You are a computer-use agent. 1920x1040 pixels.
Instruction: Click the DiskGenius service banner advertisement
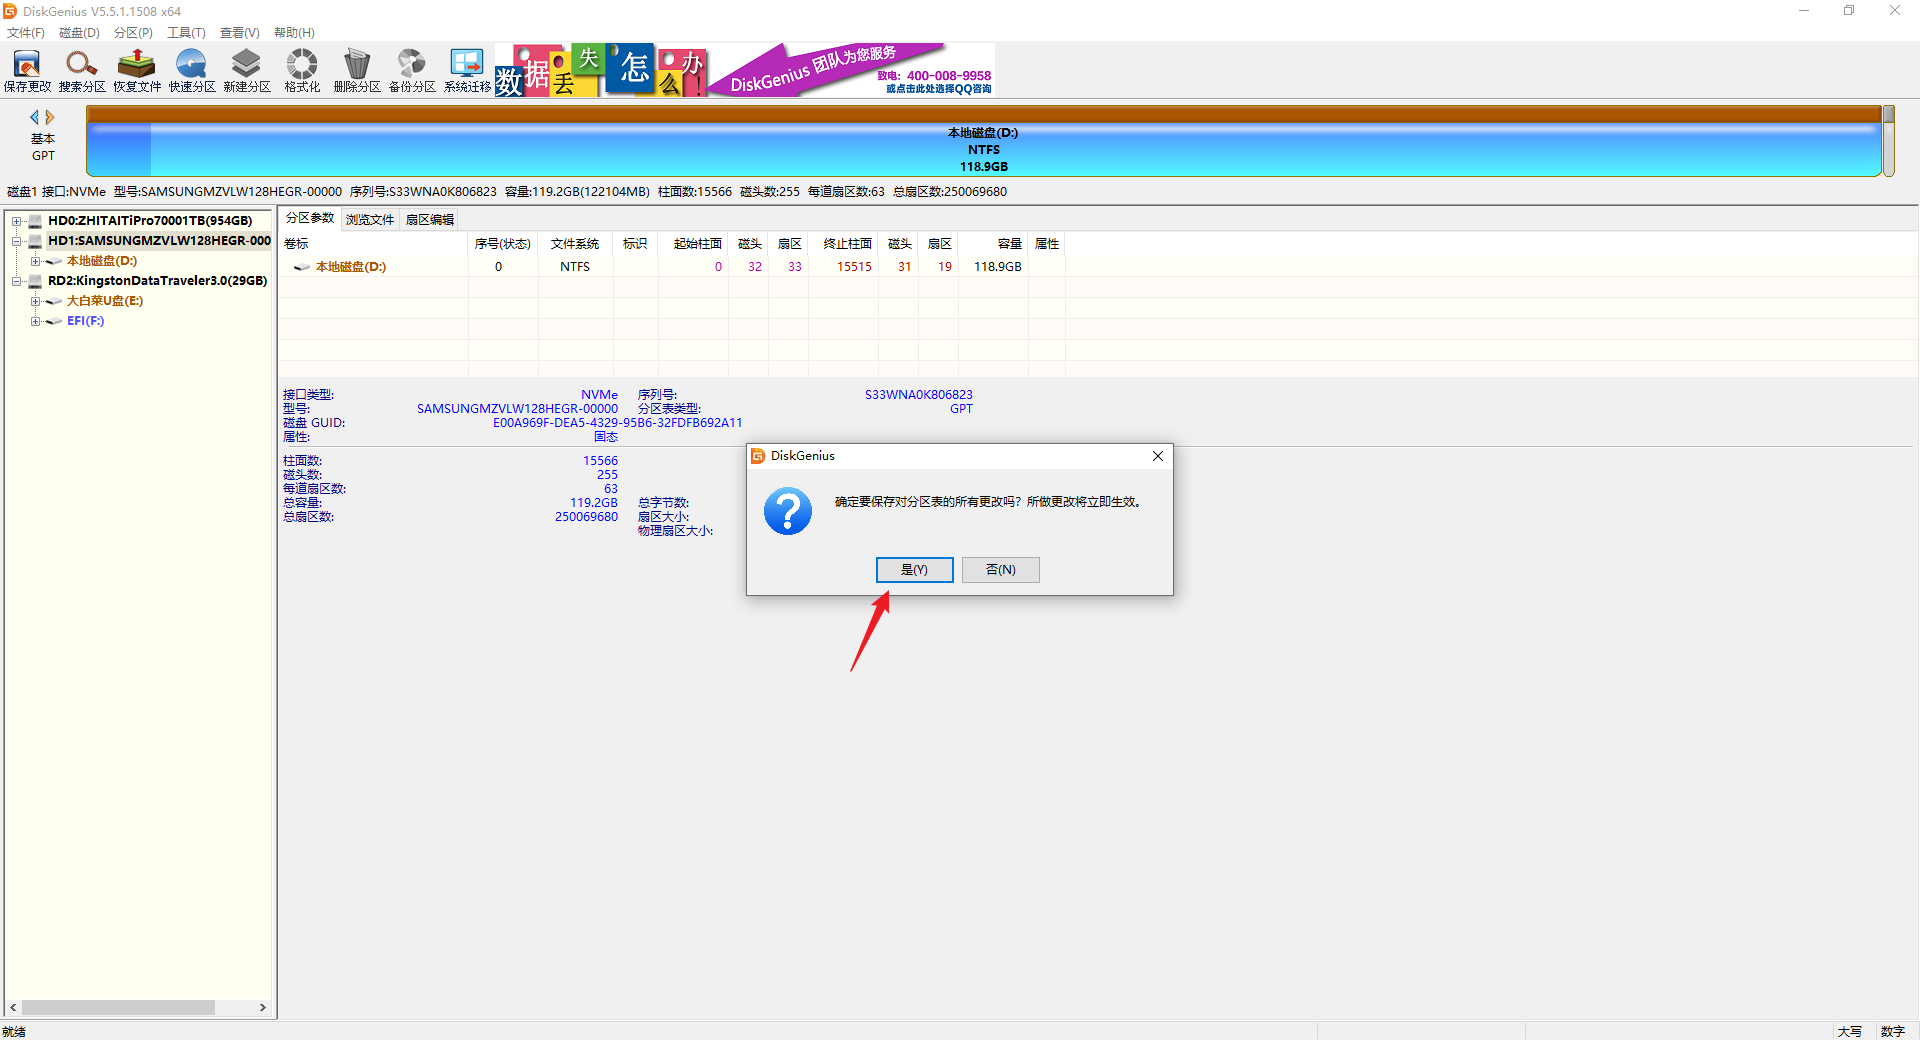coord(745,70)
